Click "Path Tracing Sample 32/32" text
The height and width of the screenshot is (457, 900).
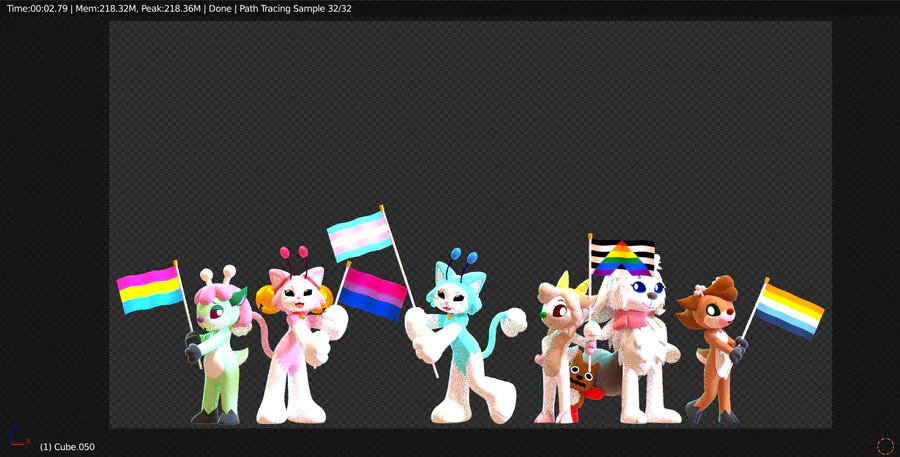pyautogui.click(x=296, y=9)
